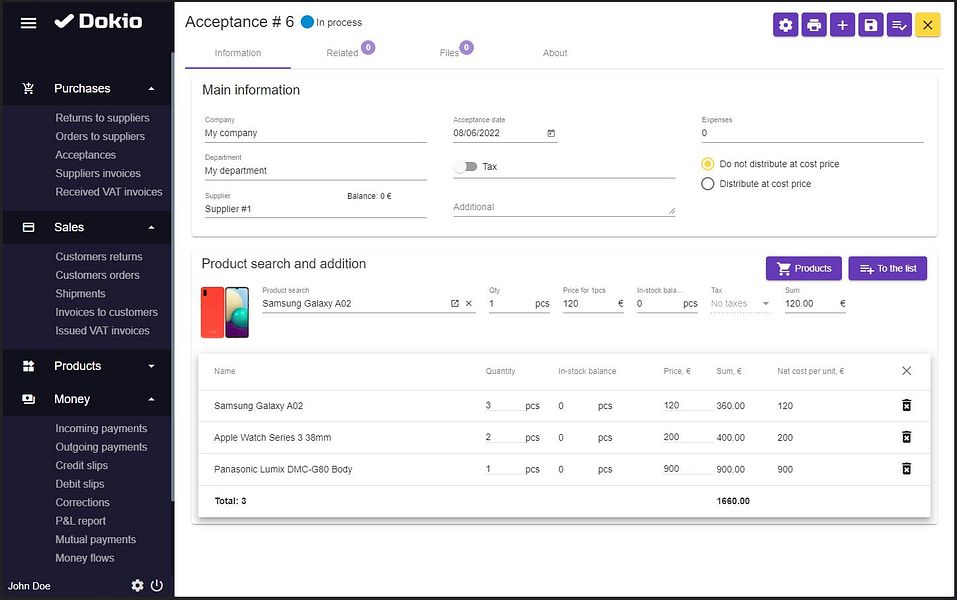Switch to the About tab
Viewport: 957px width, 600px height.
pyautogui.click(x=555, y=53)
